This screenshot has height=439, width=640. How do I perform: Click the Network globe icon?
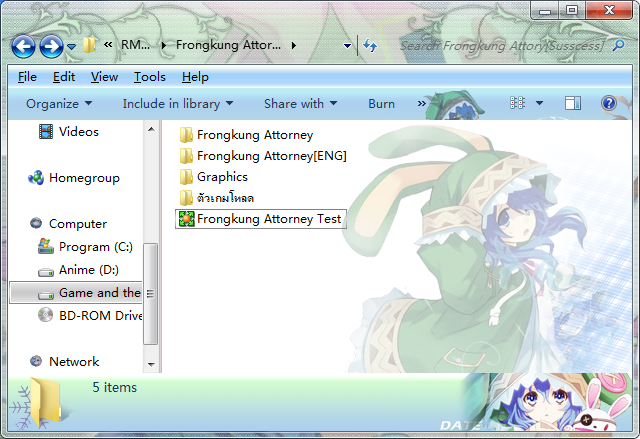36,361
